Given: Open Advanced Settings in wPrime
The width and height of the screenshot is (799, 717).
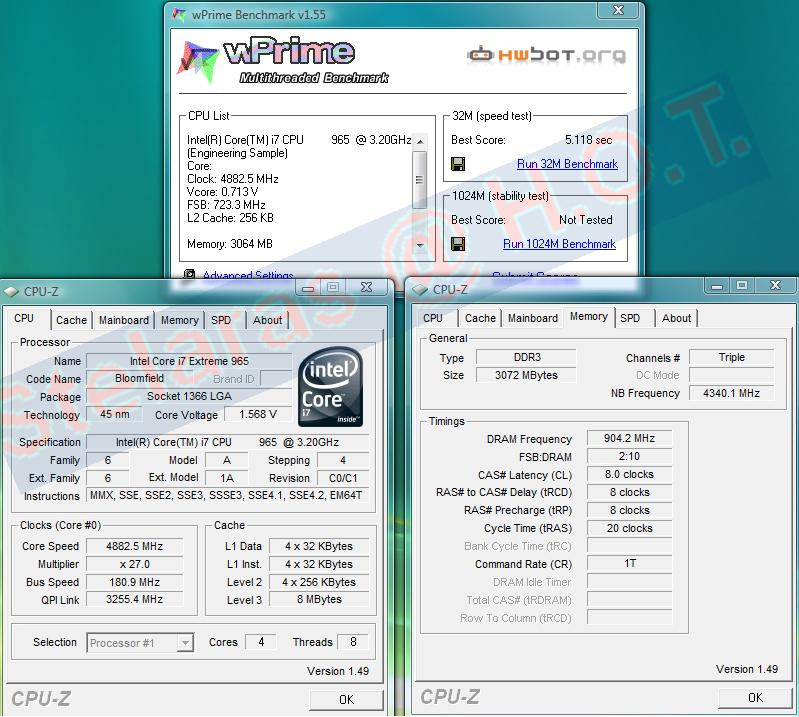Looking at the screenshot, I should point(248,276).
